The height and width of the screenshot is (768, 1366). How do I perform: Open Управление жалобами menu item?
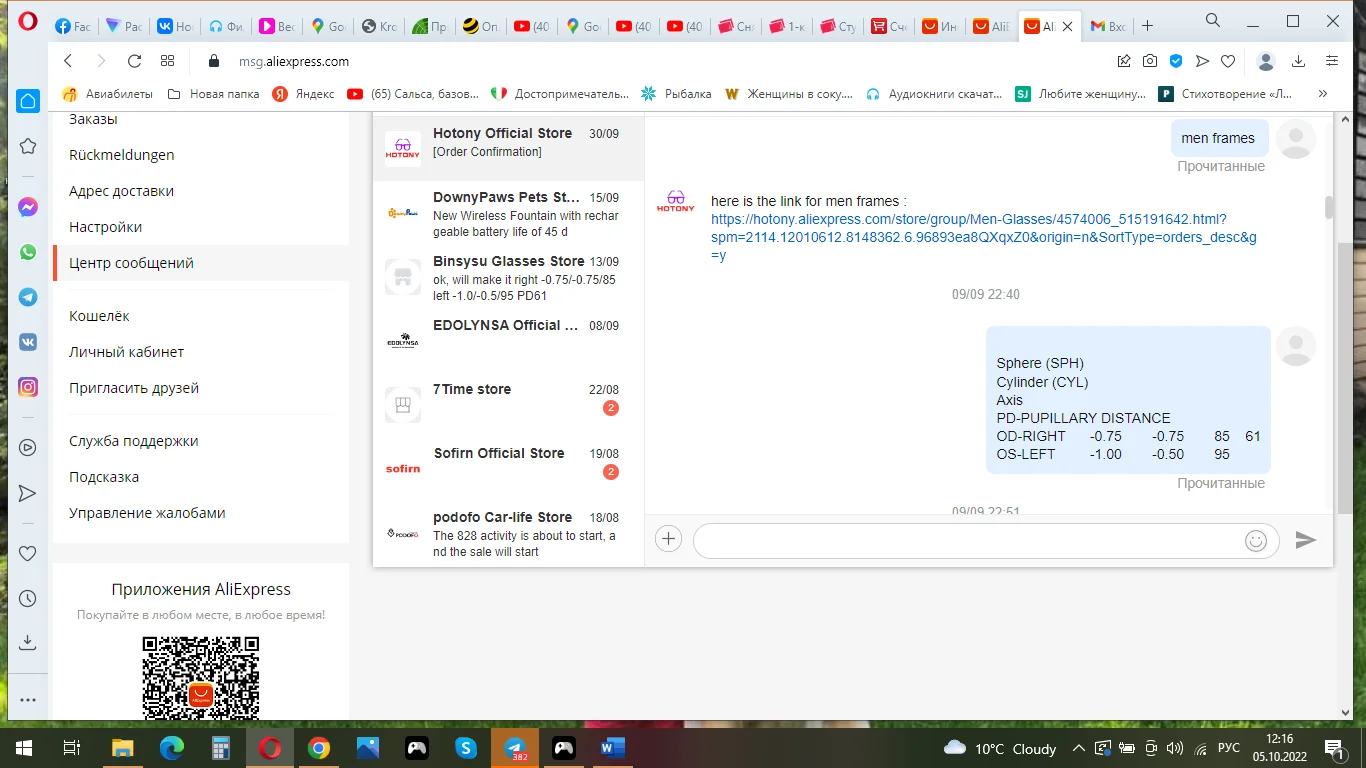[x=147, y=513]
